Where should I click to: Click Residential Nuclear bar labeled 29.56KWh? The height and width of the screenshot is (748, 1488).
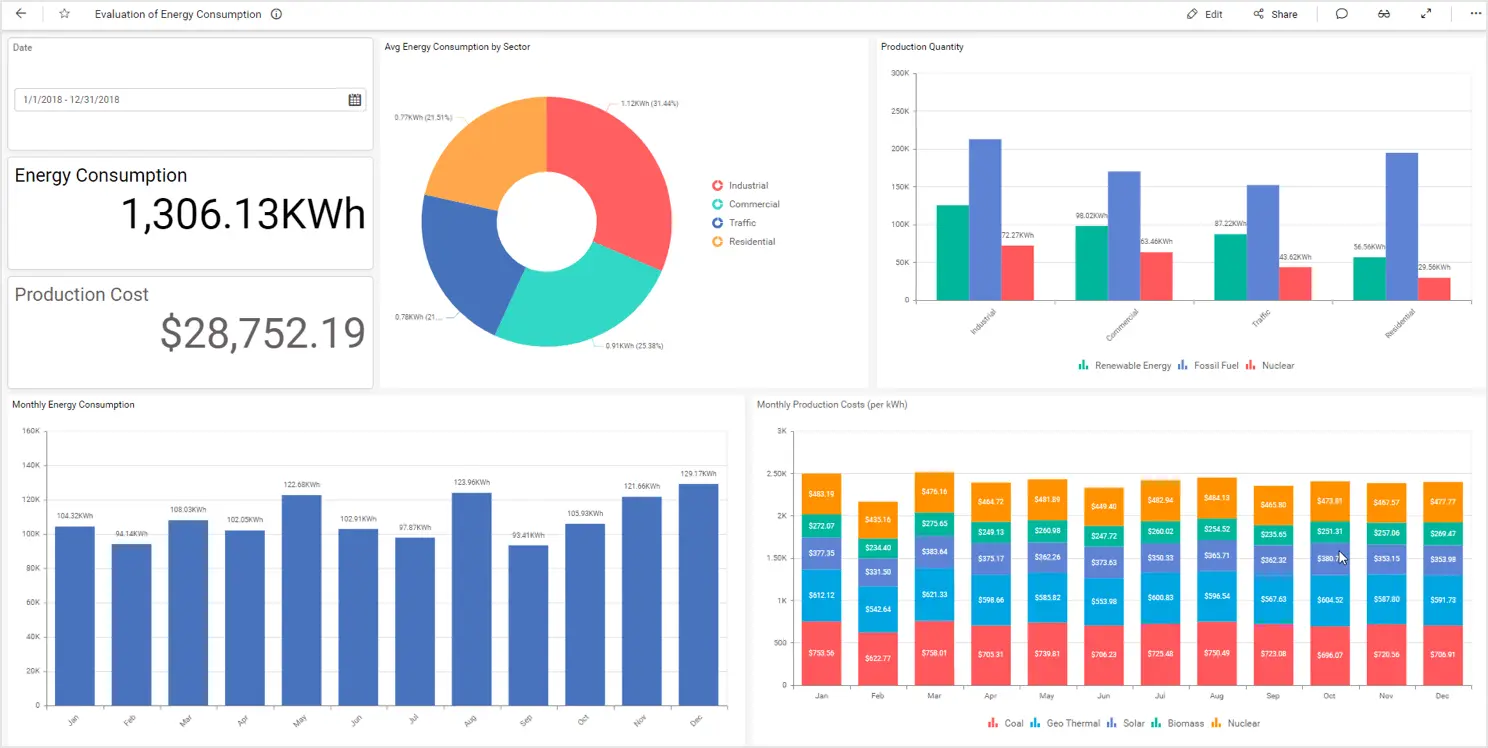pyautogui.click(x=1434, y=289)
